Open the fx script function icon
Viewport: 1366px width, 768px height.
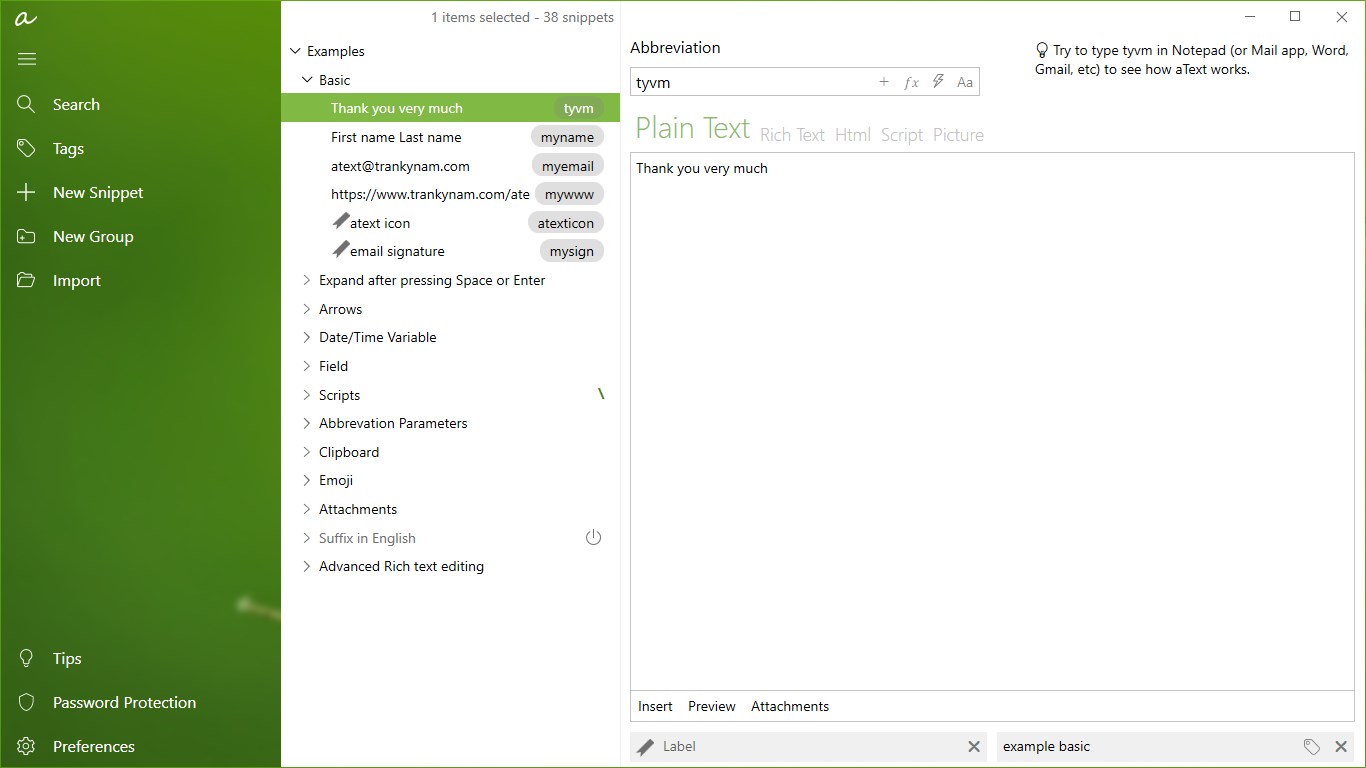point(910,82)
